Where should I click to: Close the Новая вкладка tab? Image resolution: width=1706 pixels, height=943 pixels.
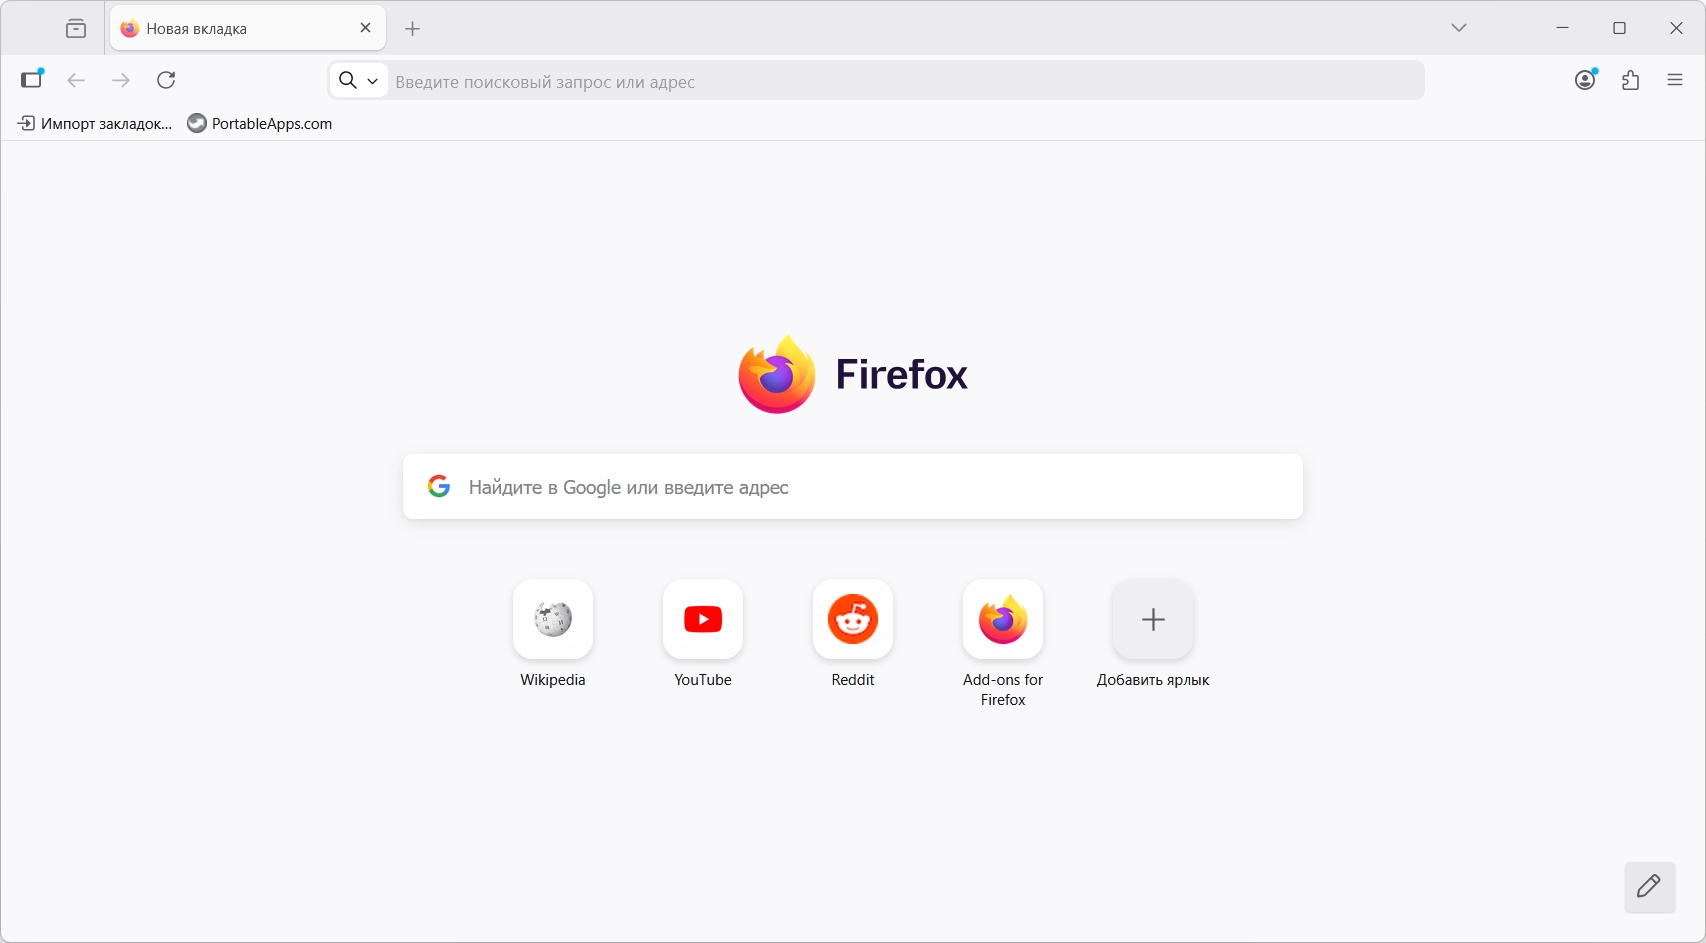click(x=366, y=28)
